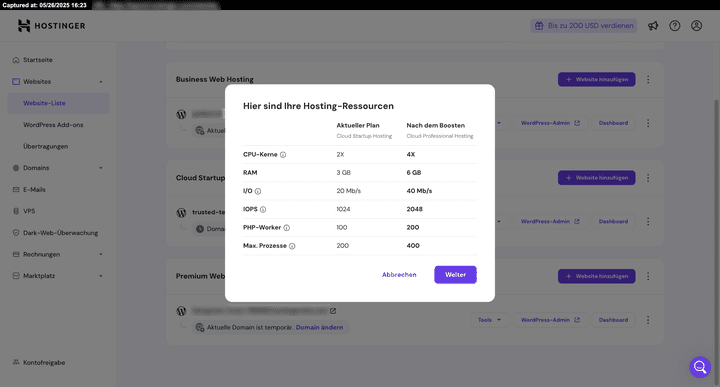This screenshot has width=720, height=387.
Task: Open external link icon beside premium website
Action: (333, 311)
